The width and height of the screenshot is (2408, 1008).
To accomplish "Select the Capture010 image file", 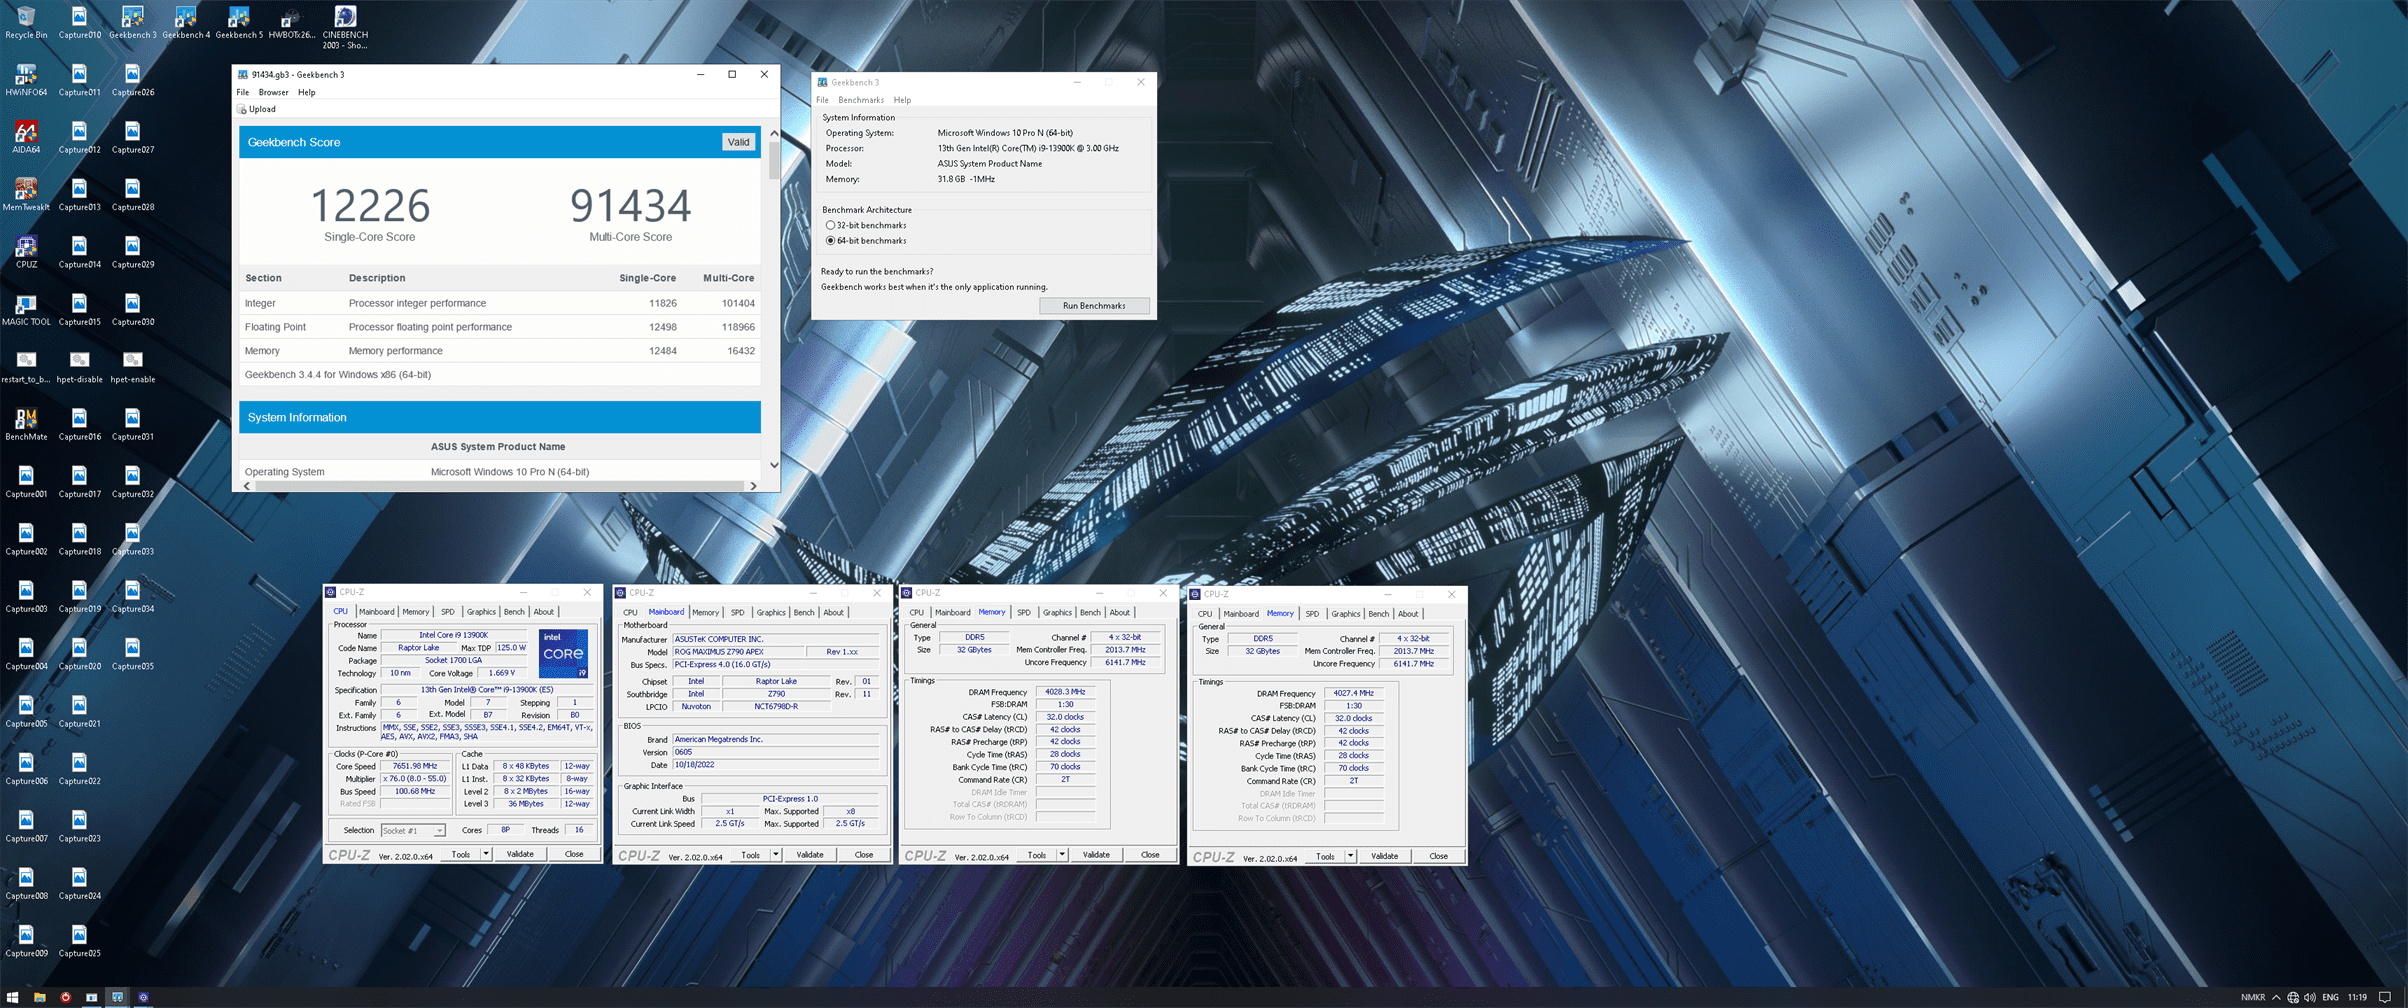I will (x=79, y=22).
